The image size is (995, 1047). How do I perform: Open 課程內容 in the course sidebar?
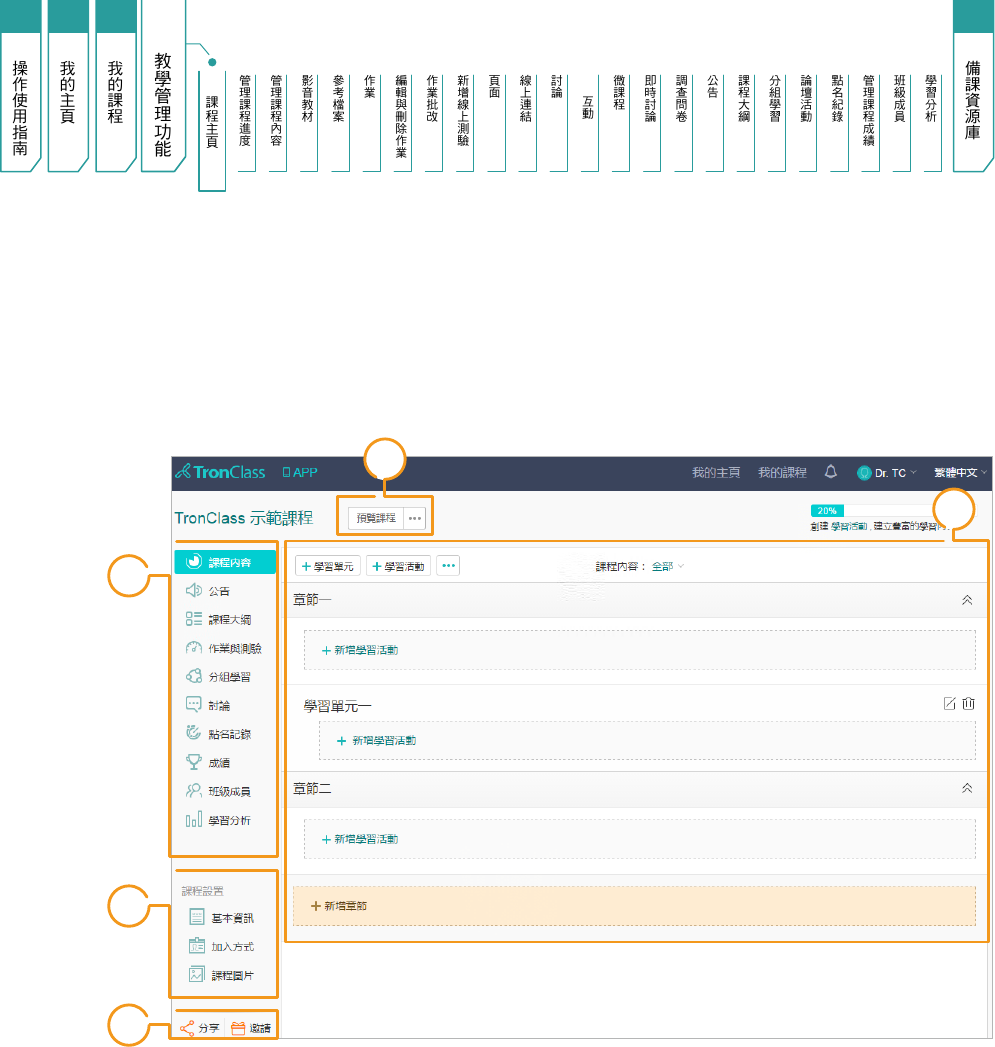tap(225, 562)
